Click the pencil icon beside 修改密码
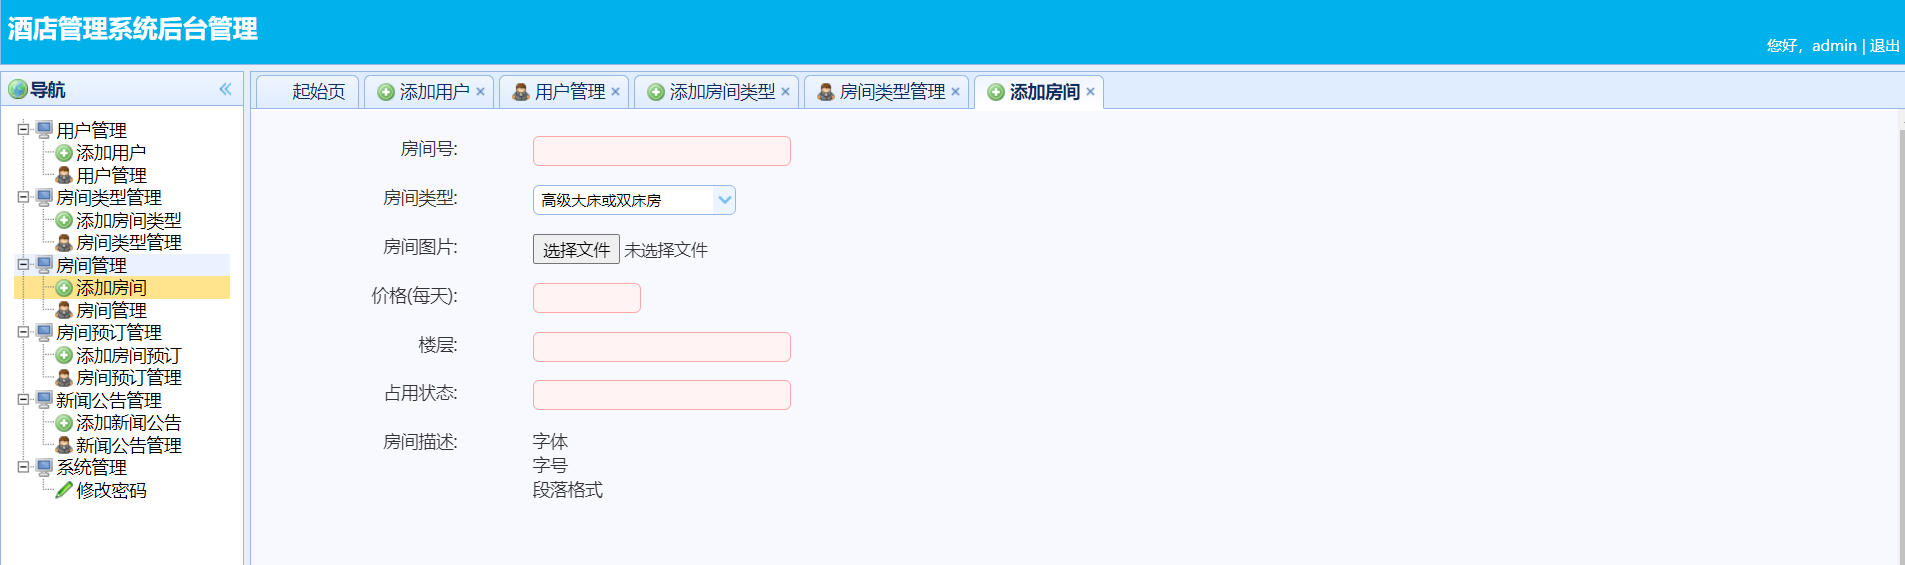Viewport: 1905px width, 565px height. (x=64, y=490)
